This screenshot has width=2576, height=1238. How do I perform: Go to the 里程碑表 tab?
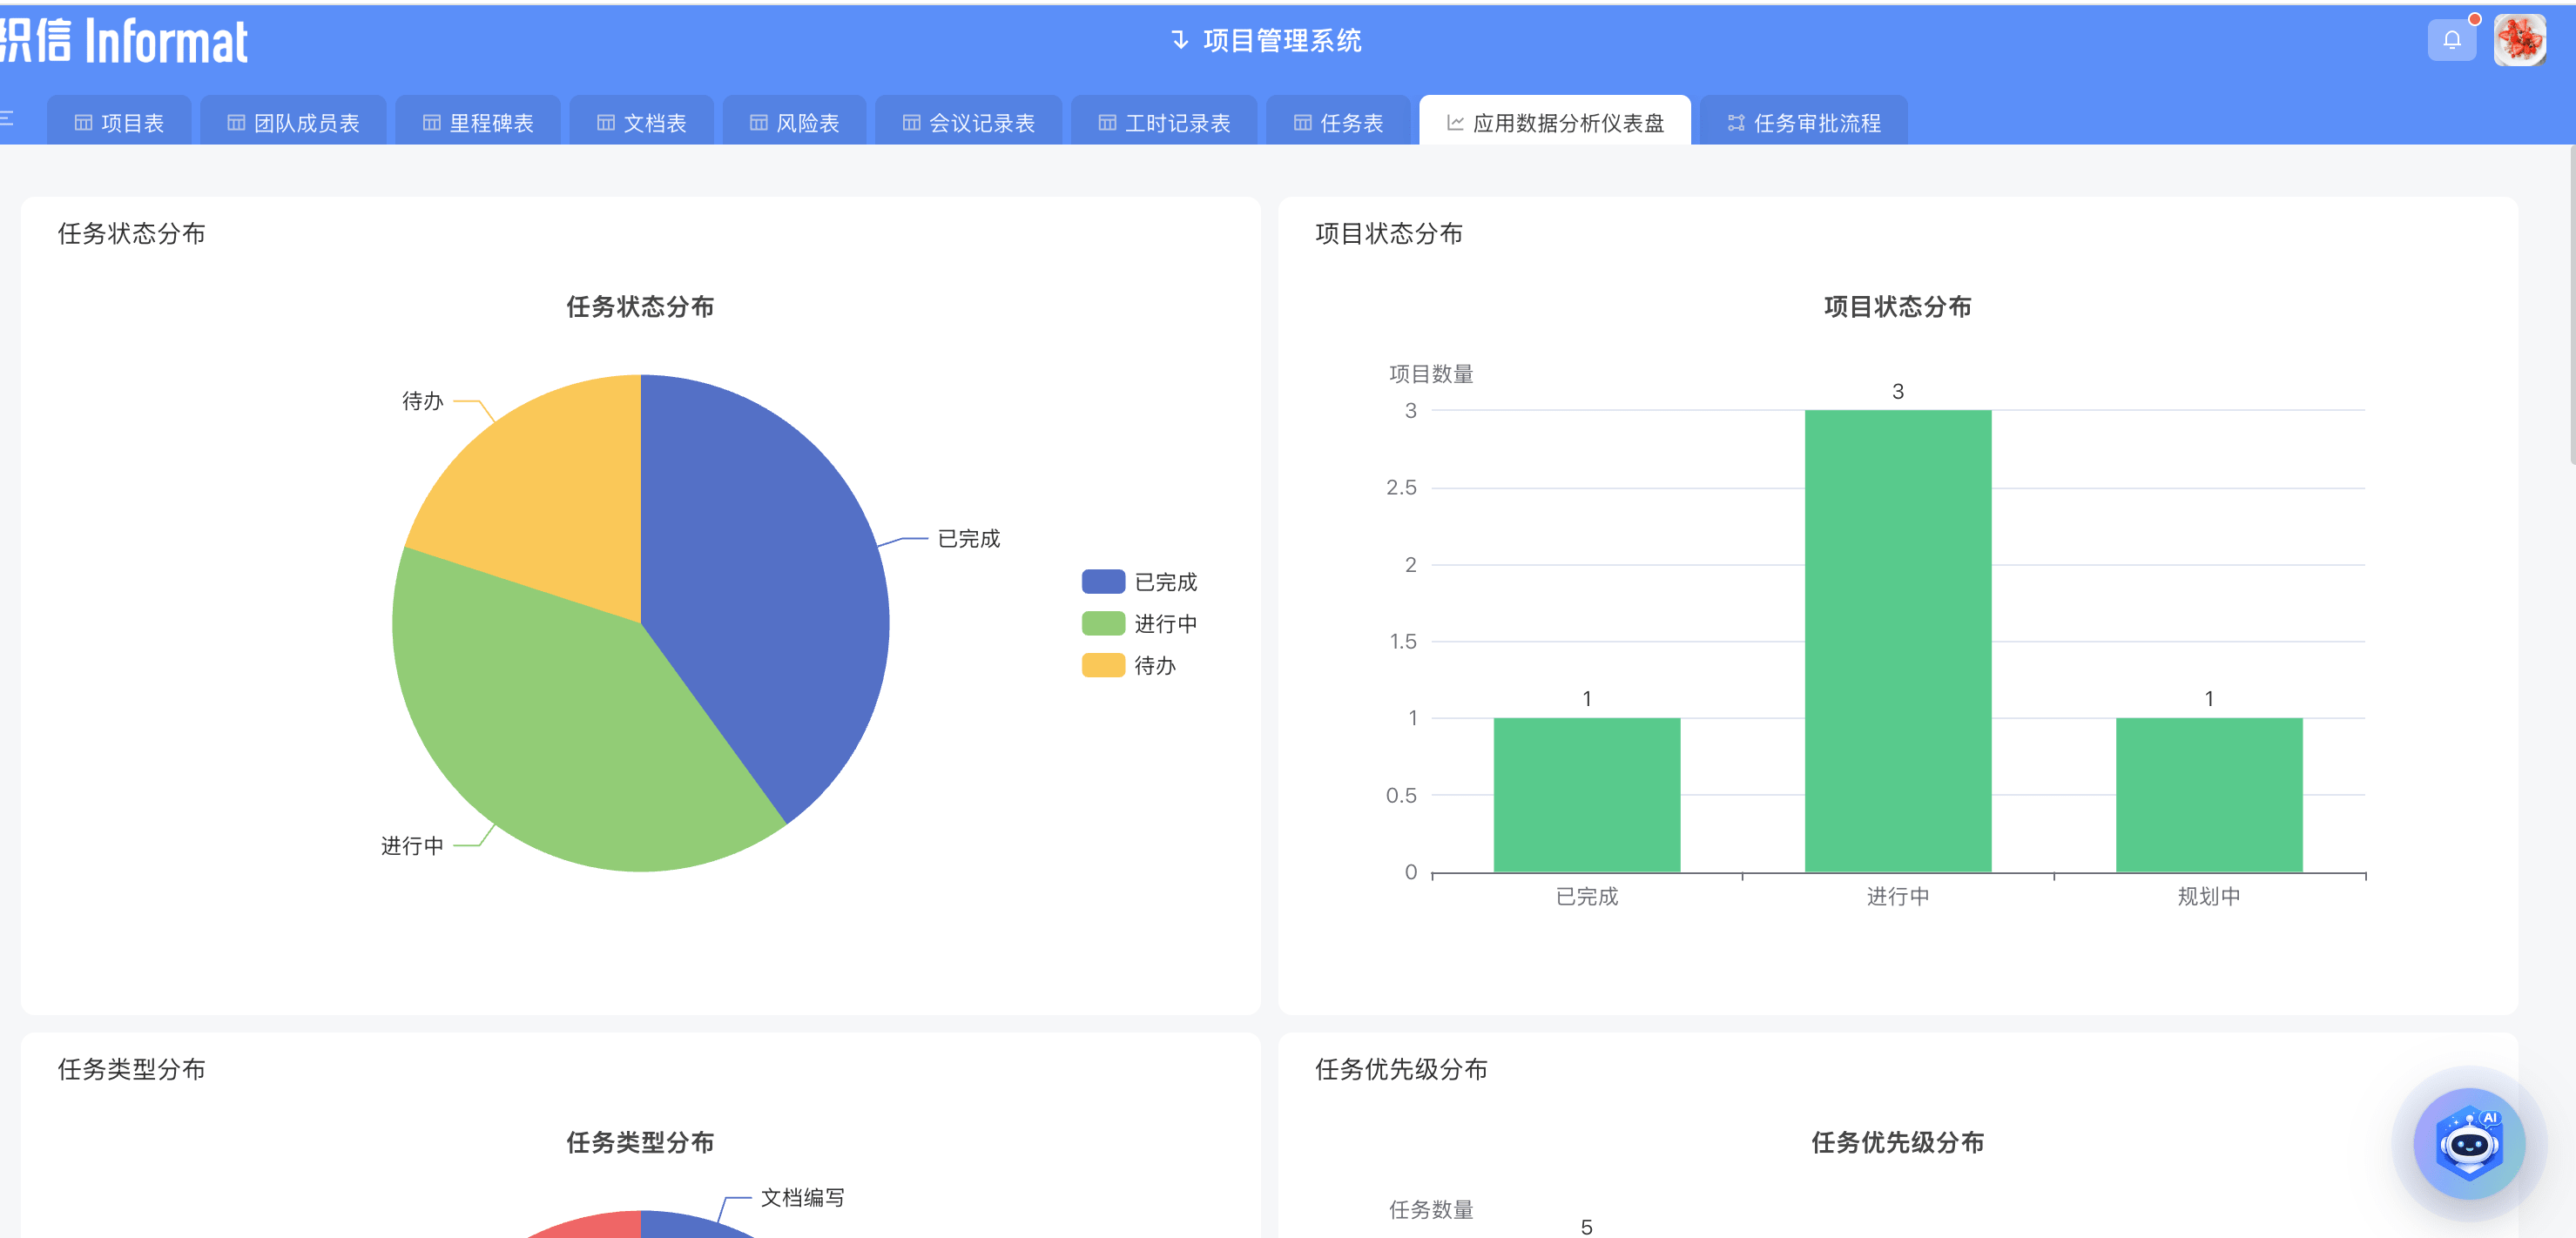478,121
